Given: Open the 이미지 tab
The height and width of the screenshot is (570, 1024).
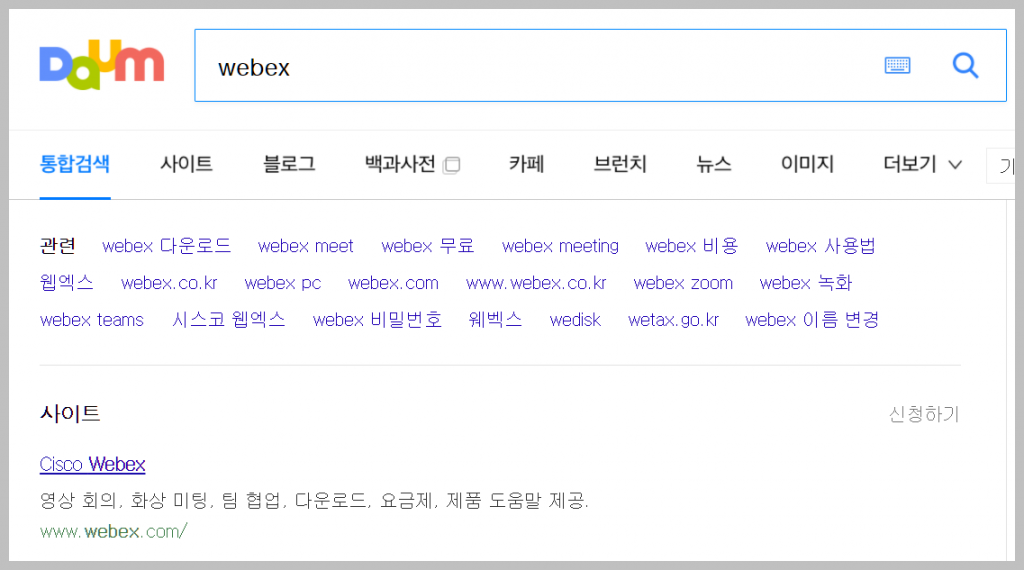Looking at the screenshot, I should pos(807,163).
